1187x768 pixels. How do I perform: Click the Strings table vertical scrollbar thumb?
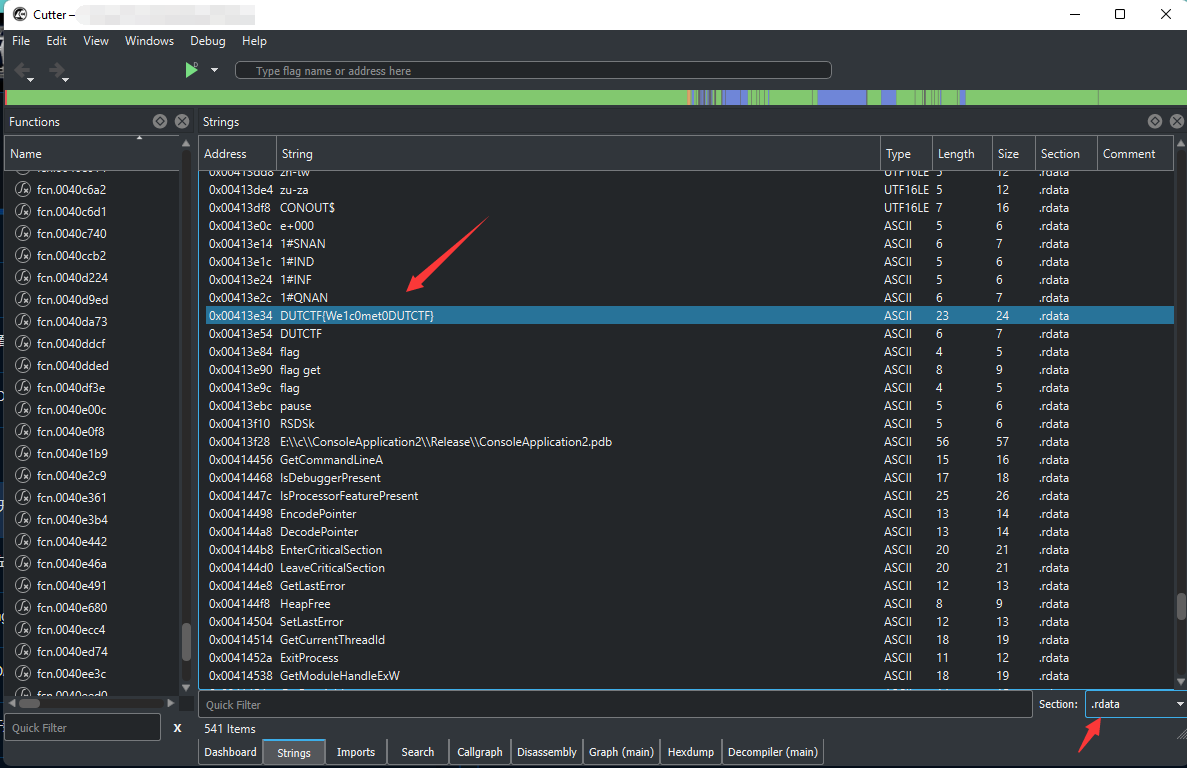[x=1180, y=606]
